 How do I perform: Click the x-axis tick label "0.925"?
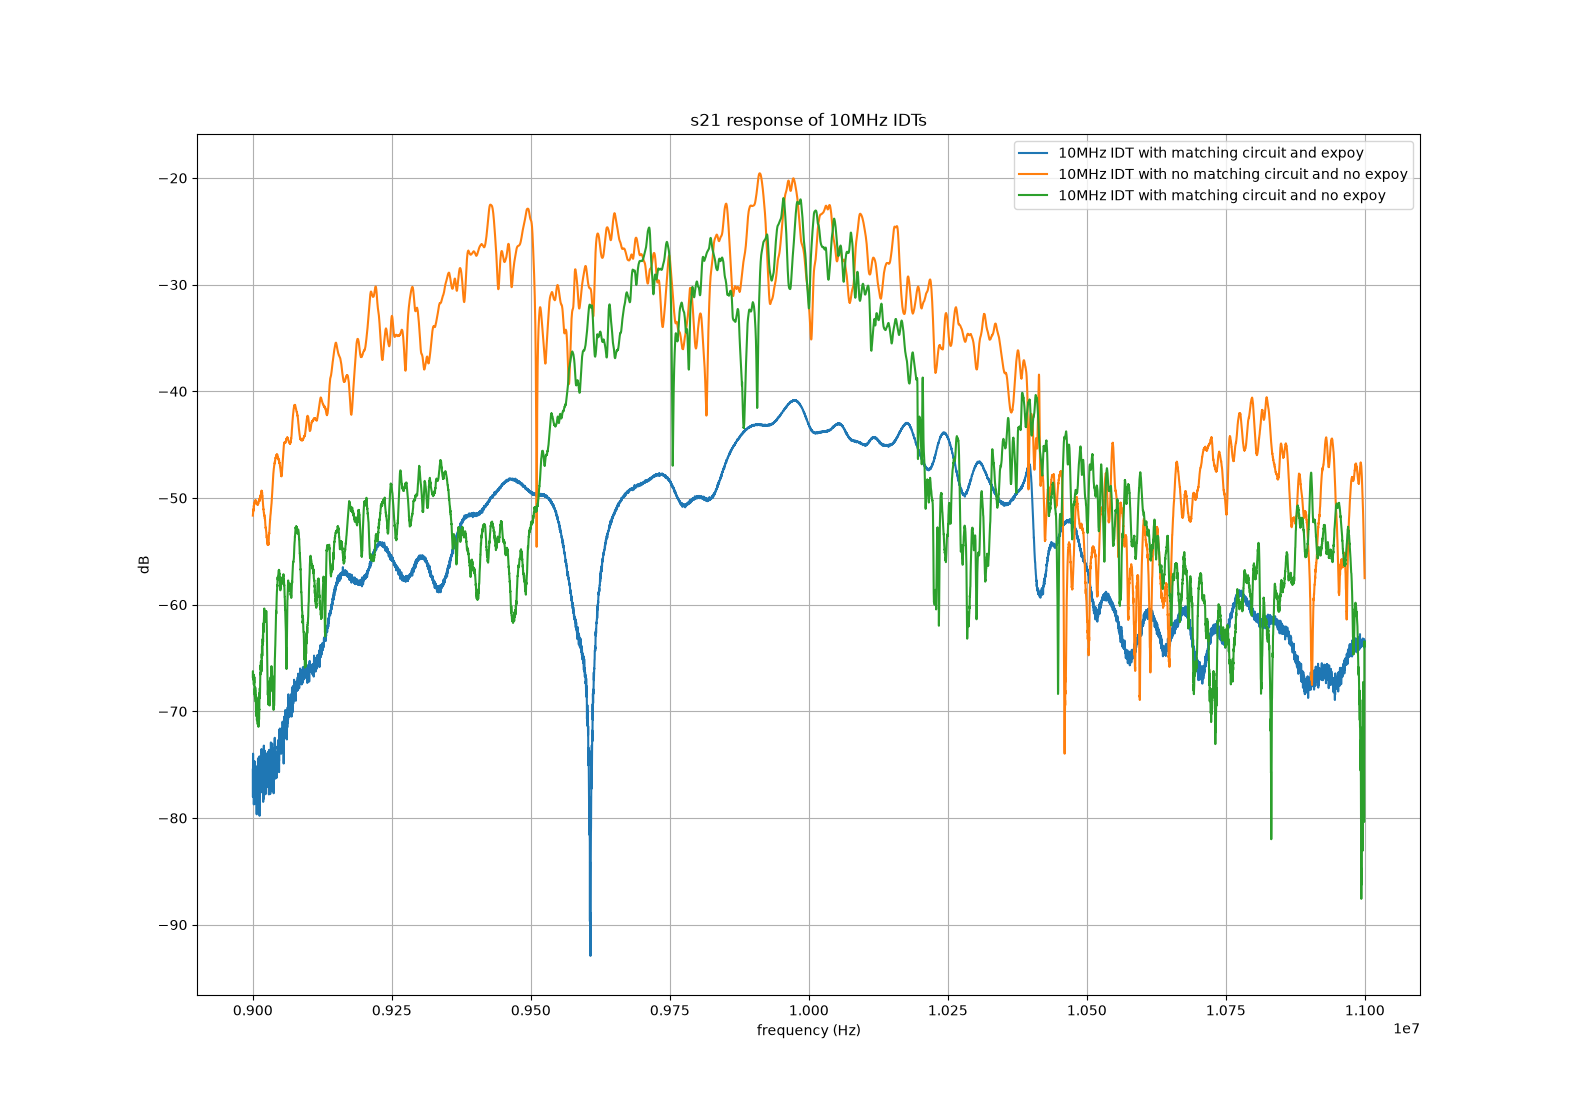[x=392, y=1010]
